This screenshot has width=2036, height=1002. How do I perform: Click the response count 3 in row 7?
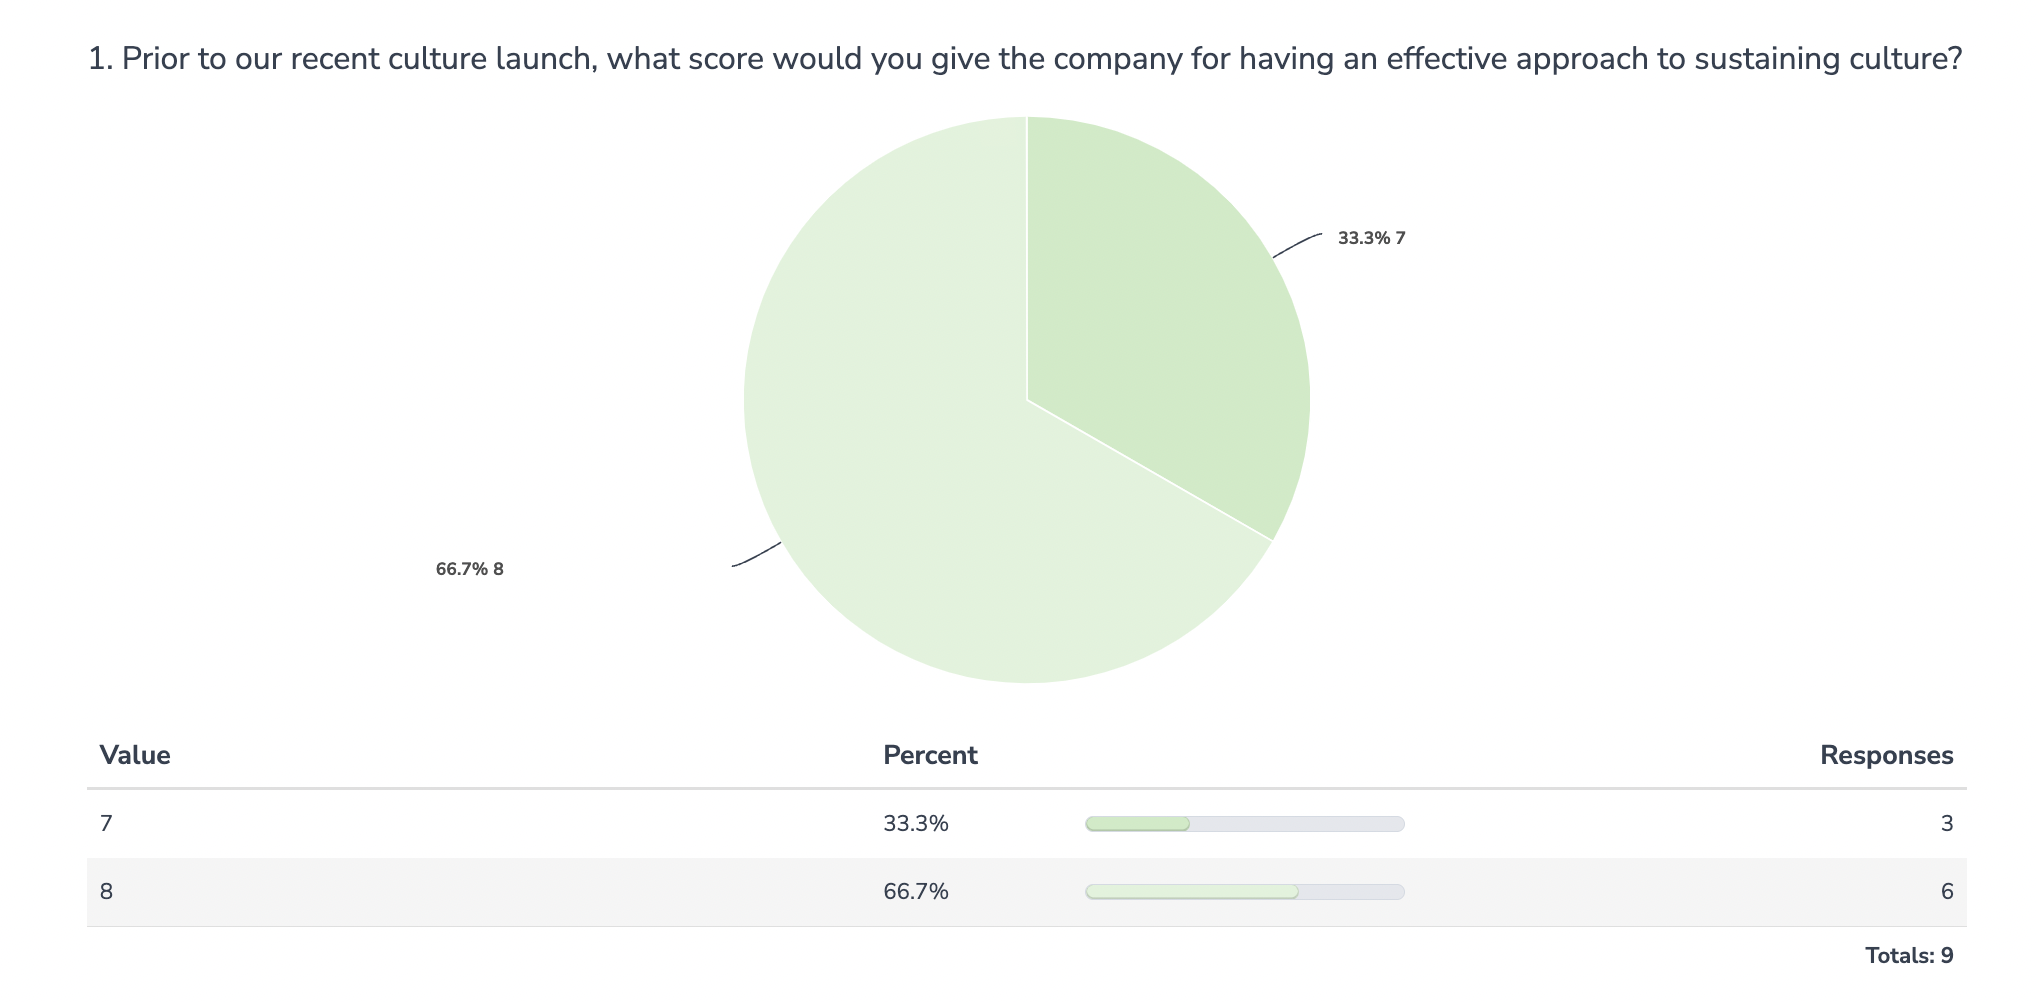pyautogui.click(x=1946, y=824)
